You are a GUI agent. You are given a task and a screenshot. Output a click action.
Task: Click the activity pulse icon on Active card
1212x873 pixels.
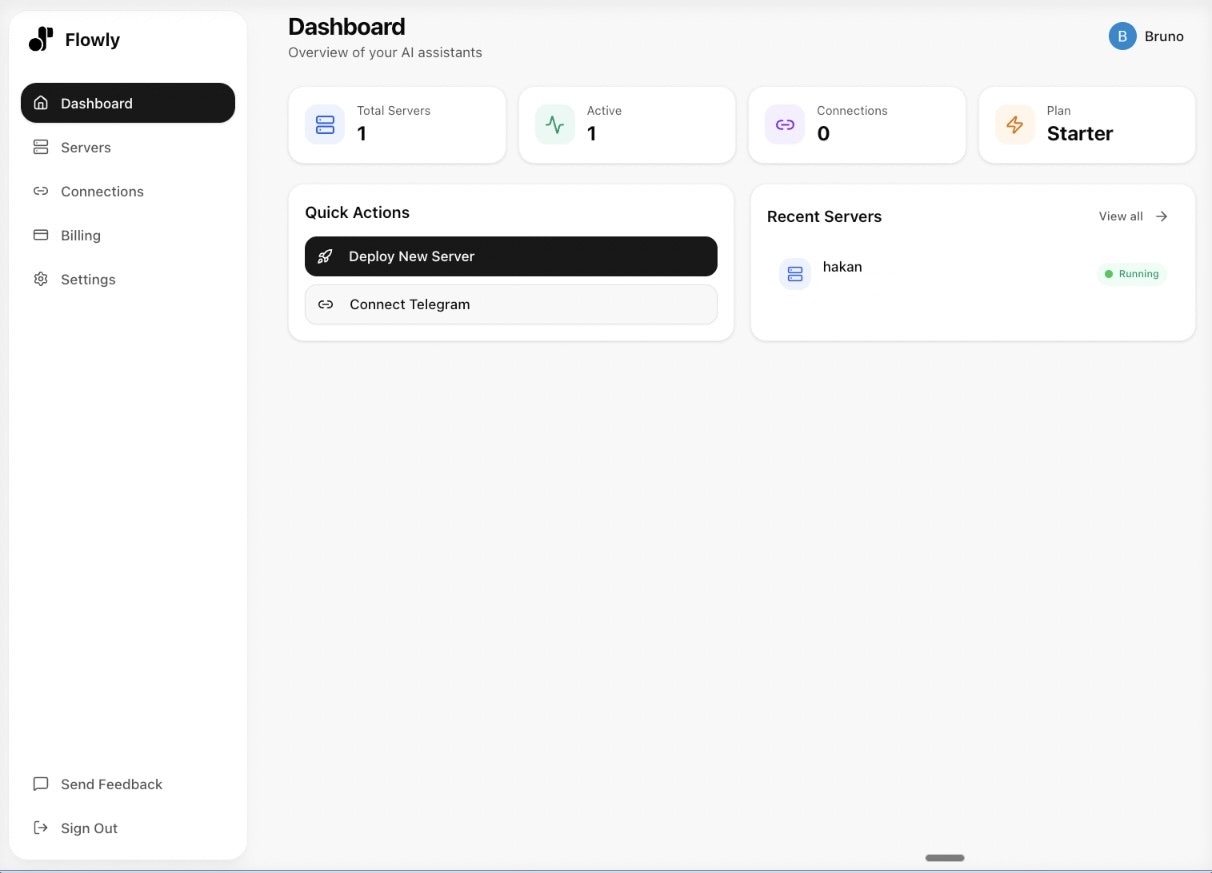click(554, 124)
